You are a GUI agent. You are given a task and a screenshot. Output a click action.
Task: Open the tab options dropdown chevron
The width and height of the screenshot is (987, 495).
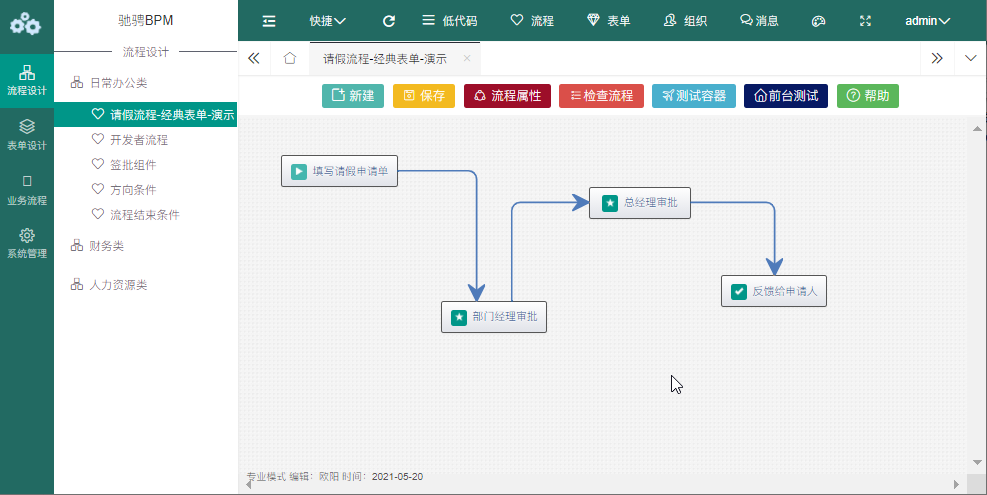[970, 58]
